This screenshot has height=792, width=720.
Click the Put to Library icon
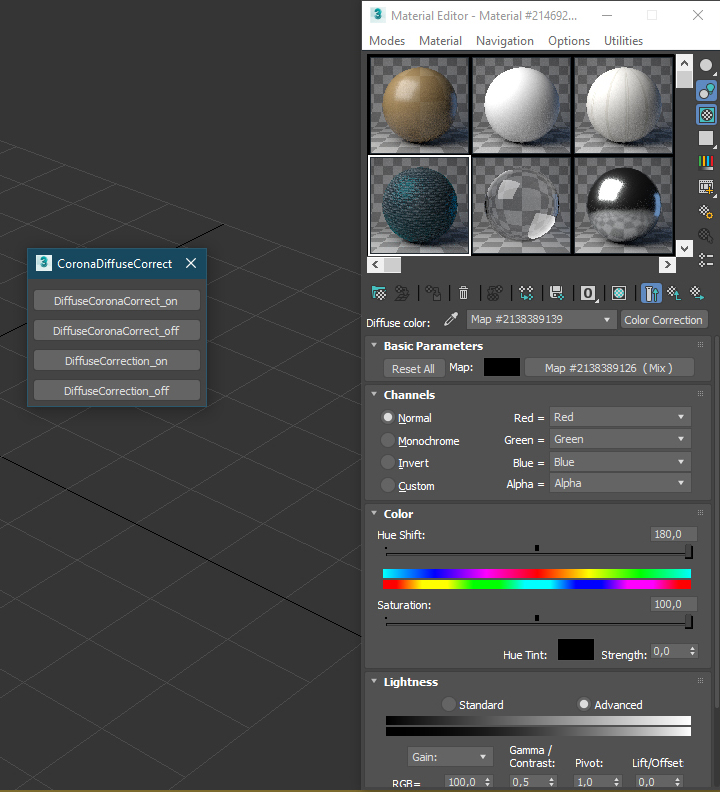[557, 293]
